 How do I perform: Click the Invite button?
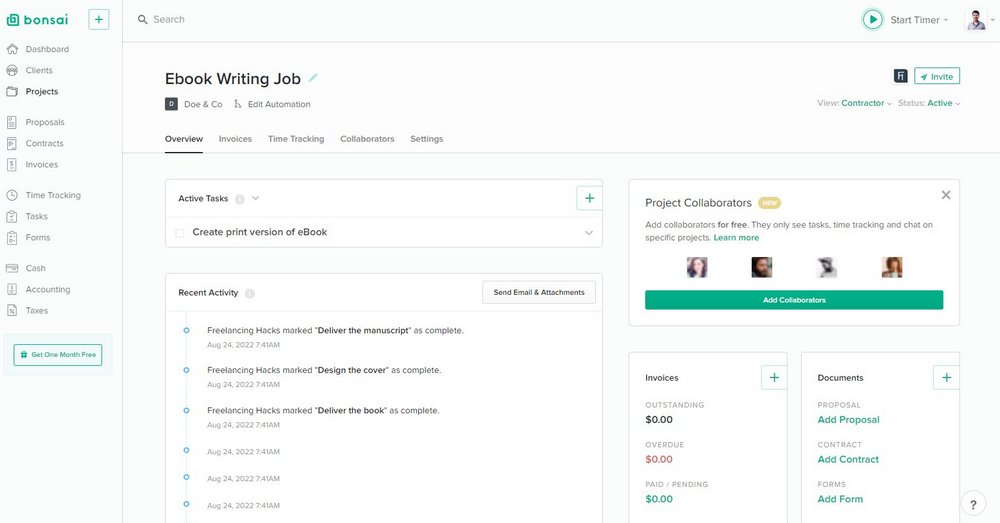pos(937,76)
